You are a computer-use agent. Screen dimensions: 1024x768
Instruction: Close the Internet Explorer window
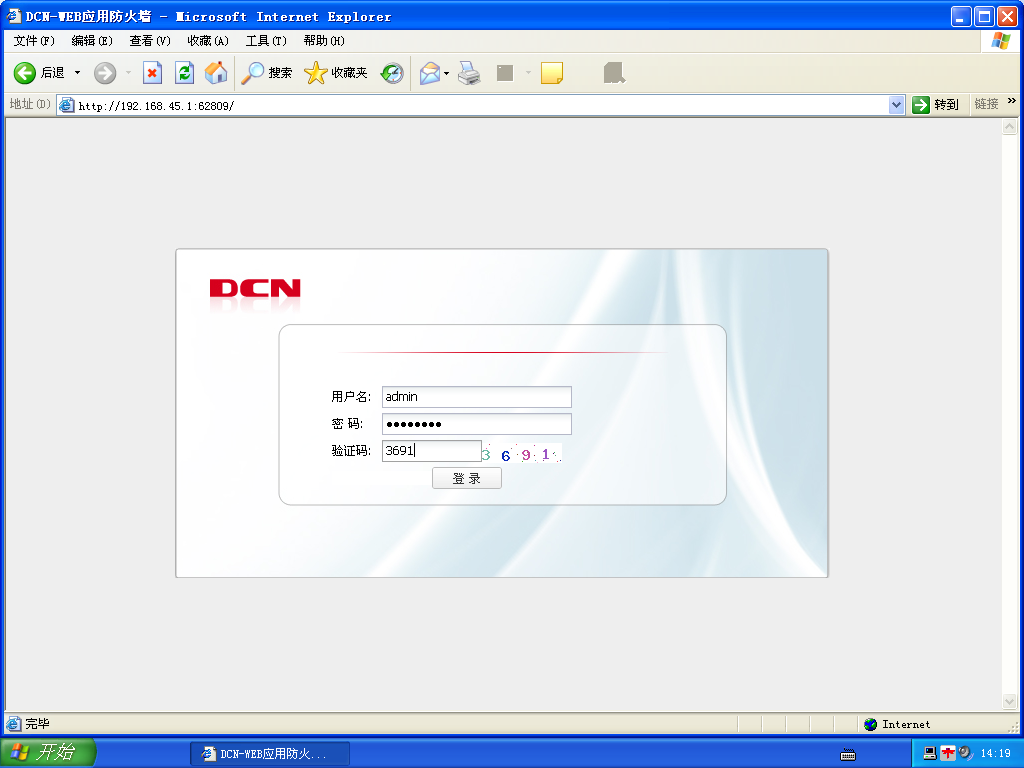click(x=1008, y=16)
